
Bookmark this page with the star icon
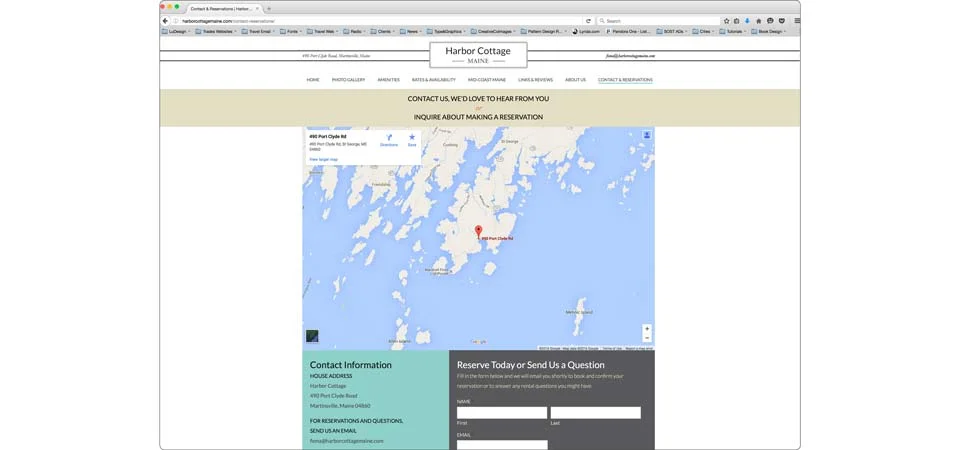click(x=727, y=21)
